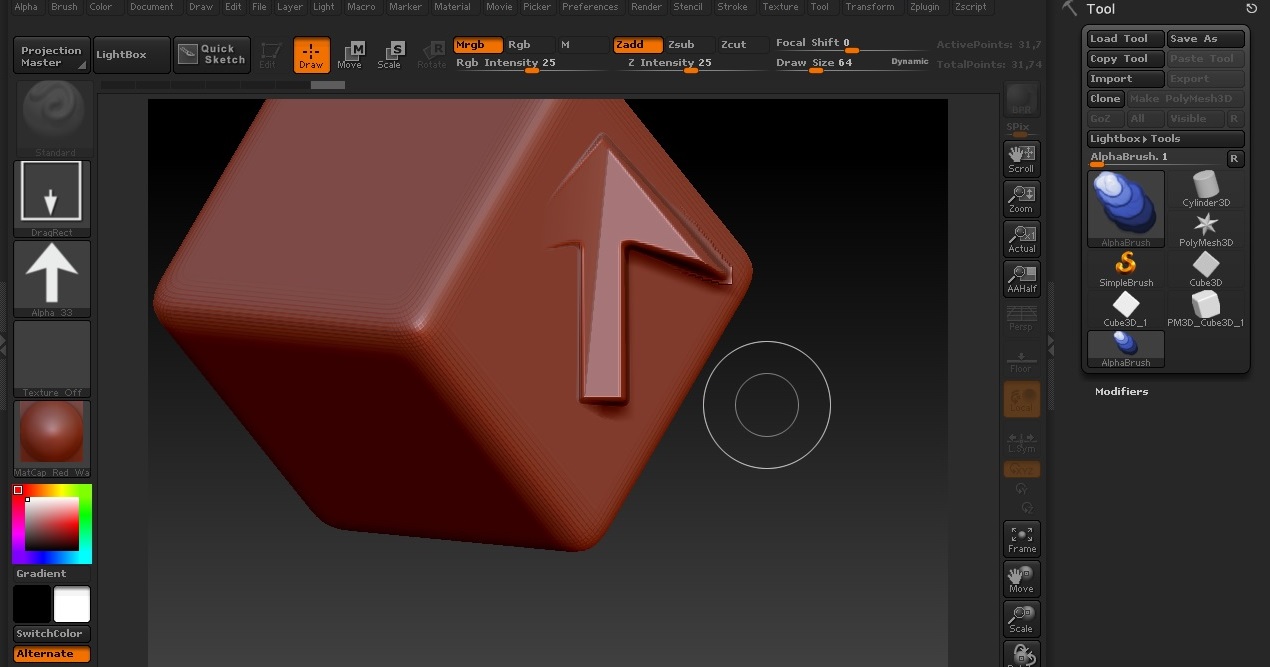Toggle Dynamic draw size
The height and width of the screenshot is (667, 1270).
(x=909, y=62)
